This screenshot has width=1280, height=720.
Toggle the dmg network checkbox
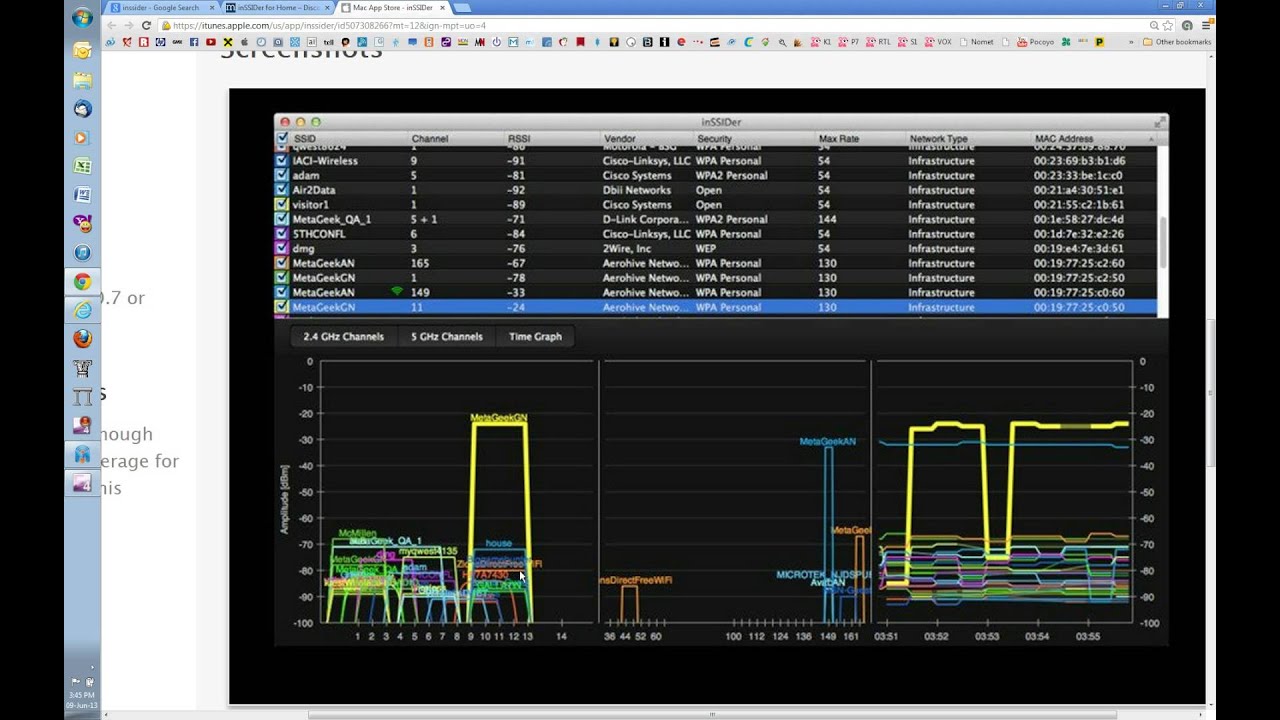[x=282, y=248]
